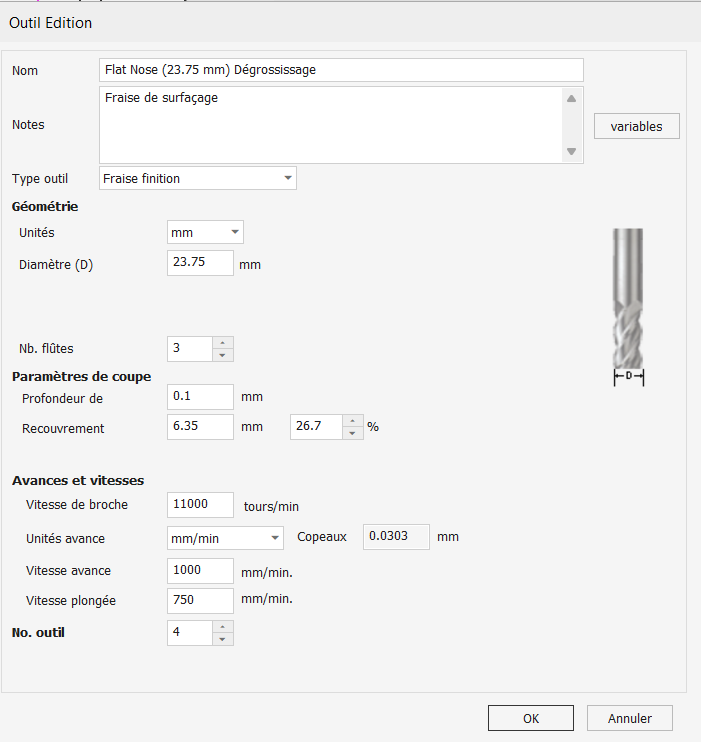The height and width of the screenshot is (742, 701).
Task: Increase No. outil with up arrow
Action: (222, 627)
